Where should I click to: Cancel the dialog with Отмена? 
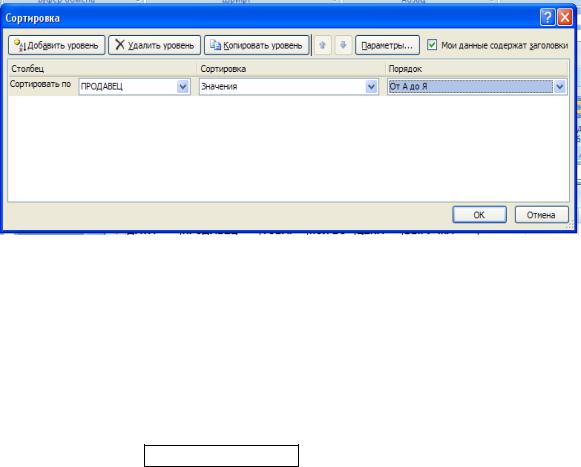point(541,215)
